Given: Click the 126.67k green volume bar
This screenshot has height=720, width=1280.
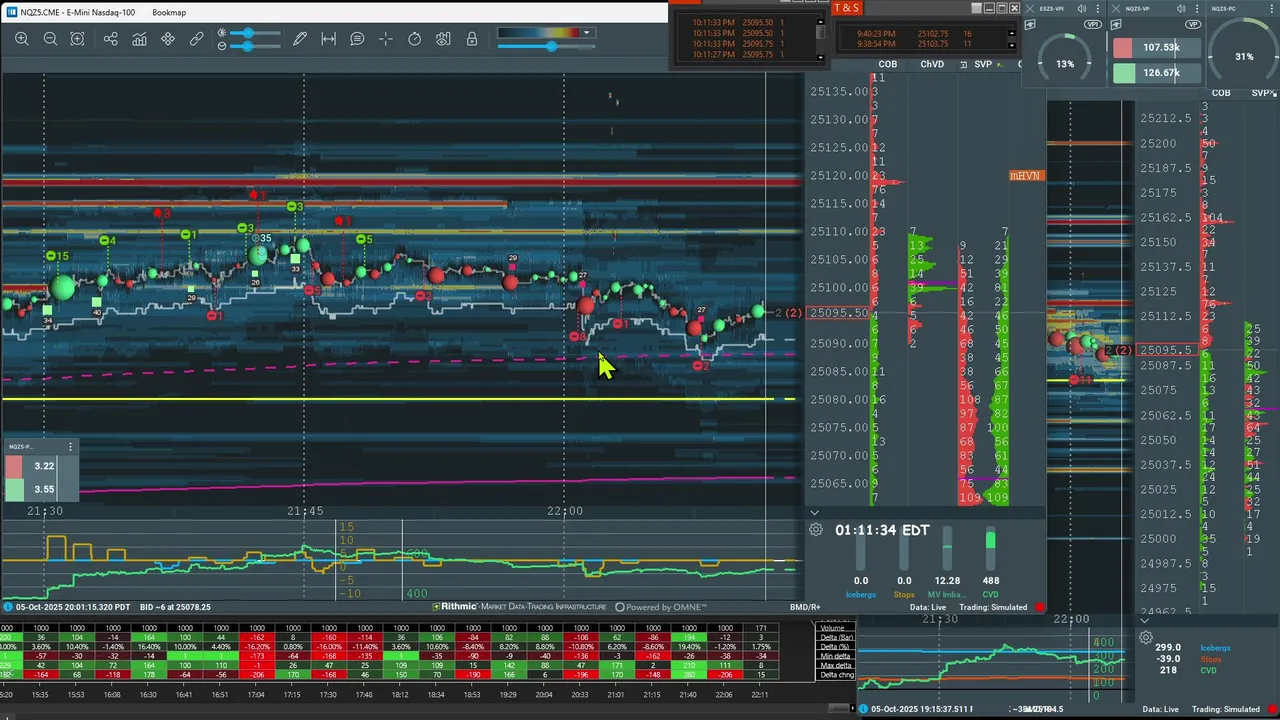Looking at the screenshot, I should [1157, 73].
